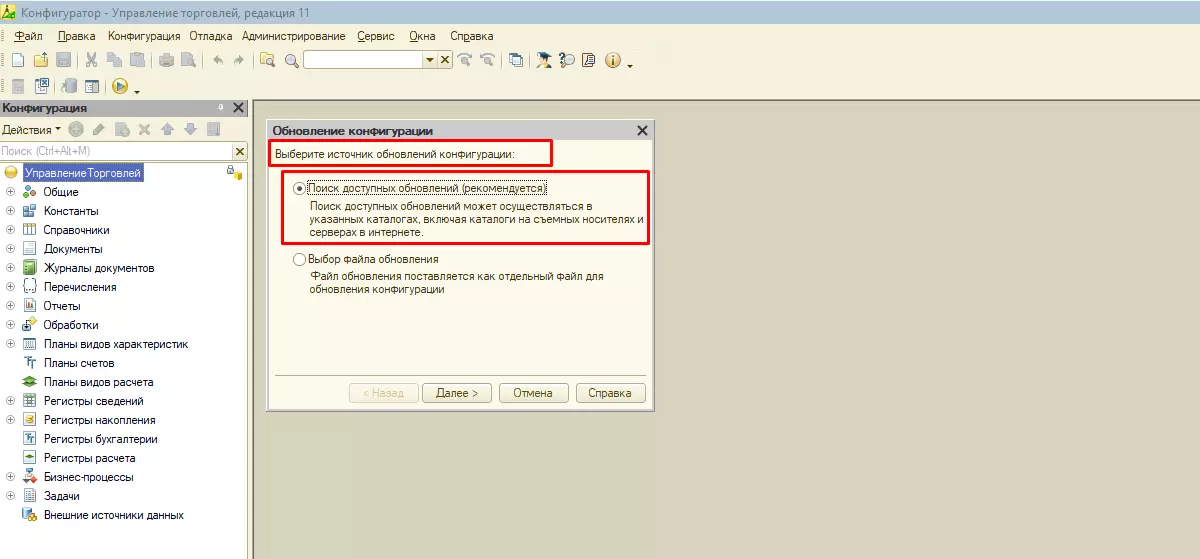Select the Регистры бухгалтерии tree item
Screen dimensions: 1200x559
pos(100,439)
